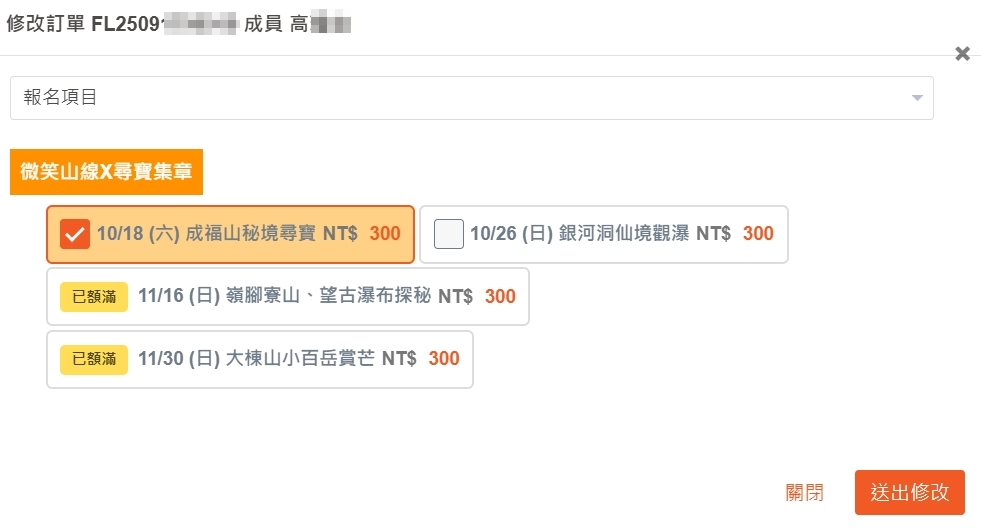This screenshot has width=981, height=528.
Task: Check the 10/26 銀河洞仙境觀瀑 checkbox
Action: click(x=449, y=234)
